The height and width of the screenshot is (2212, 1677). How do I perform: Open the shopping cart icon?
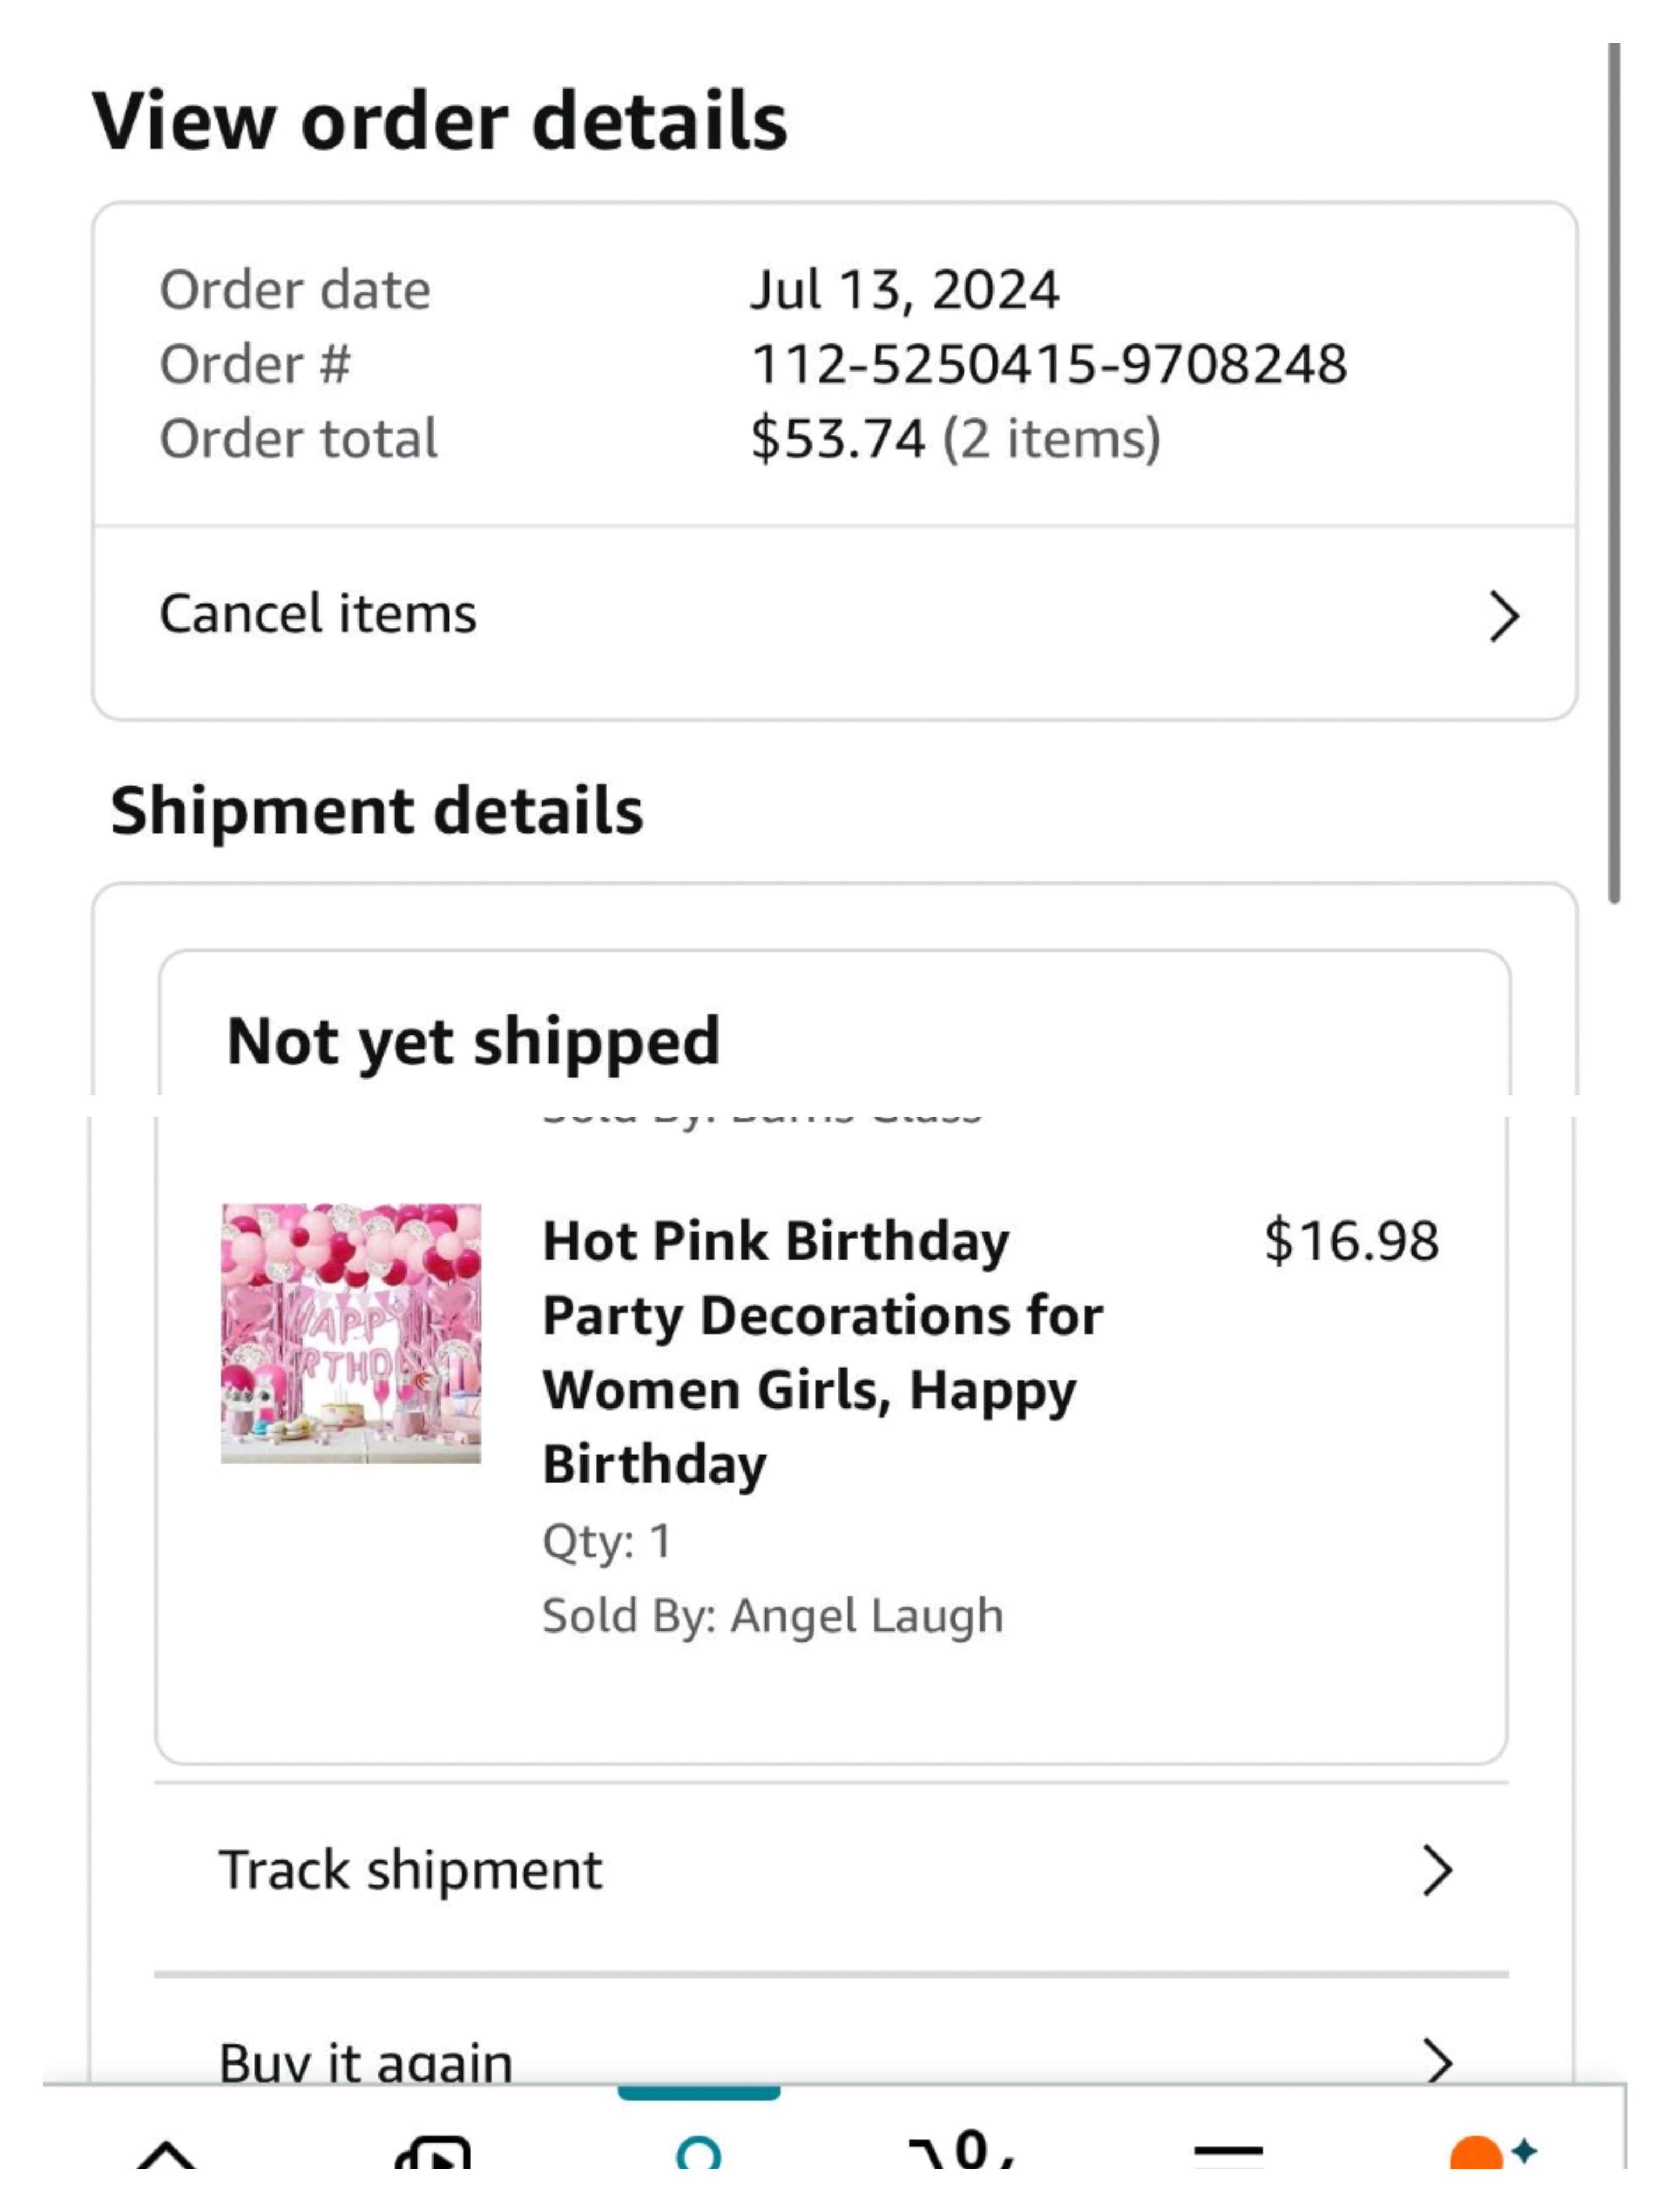click(962, 2150)
